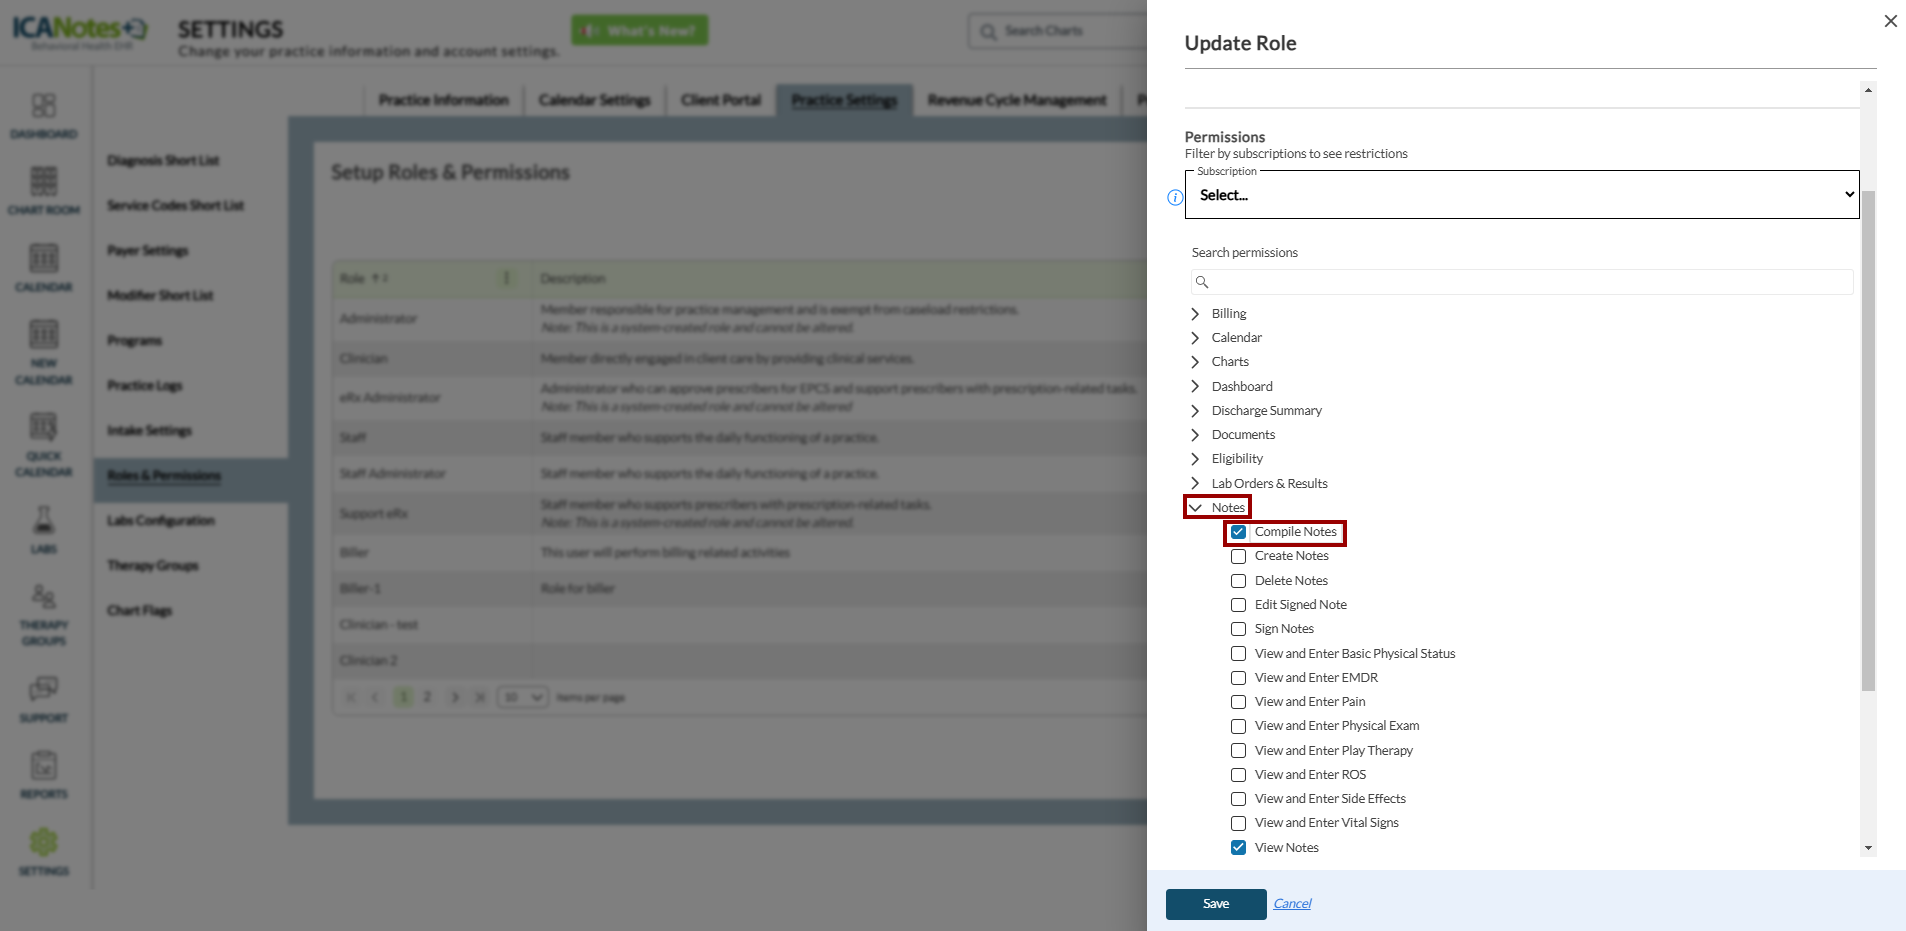Click the Settings gear icon in sidebar
Screen dimensions: 1906x931
(x=43, y=843)
